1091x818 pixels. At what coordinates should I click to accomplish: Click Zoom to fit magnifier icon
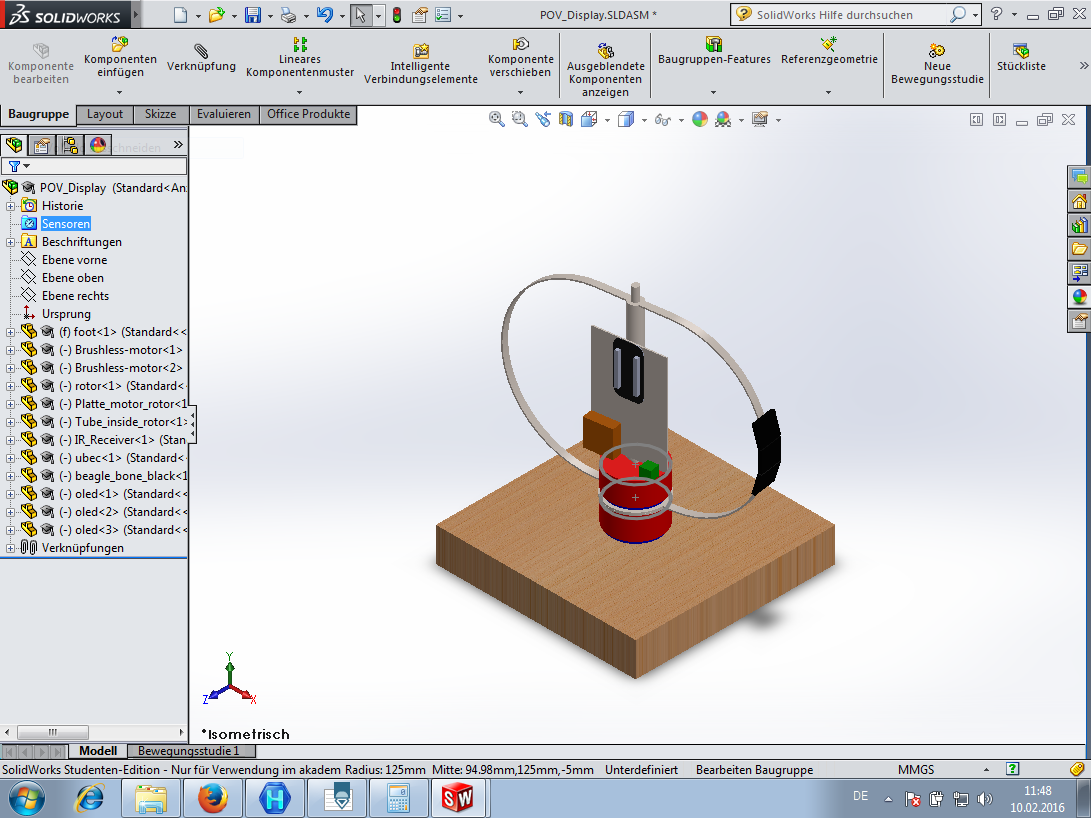click(x=496, y=120)
